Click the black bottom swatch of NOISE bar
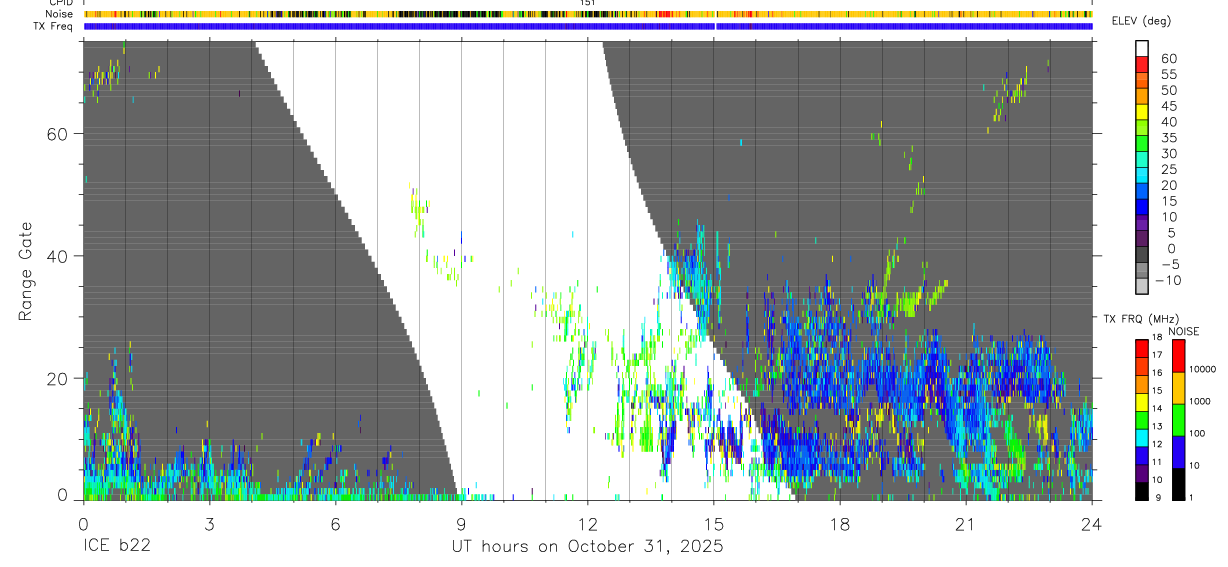The image size is (1228, 567). tap(1178, 482)
